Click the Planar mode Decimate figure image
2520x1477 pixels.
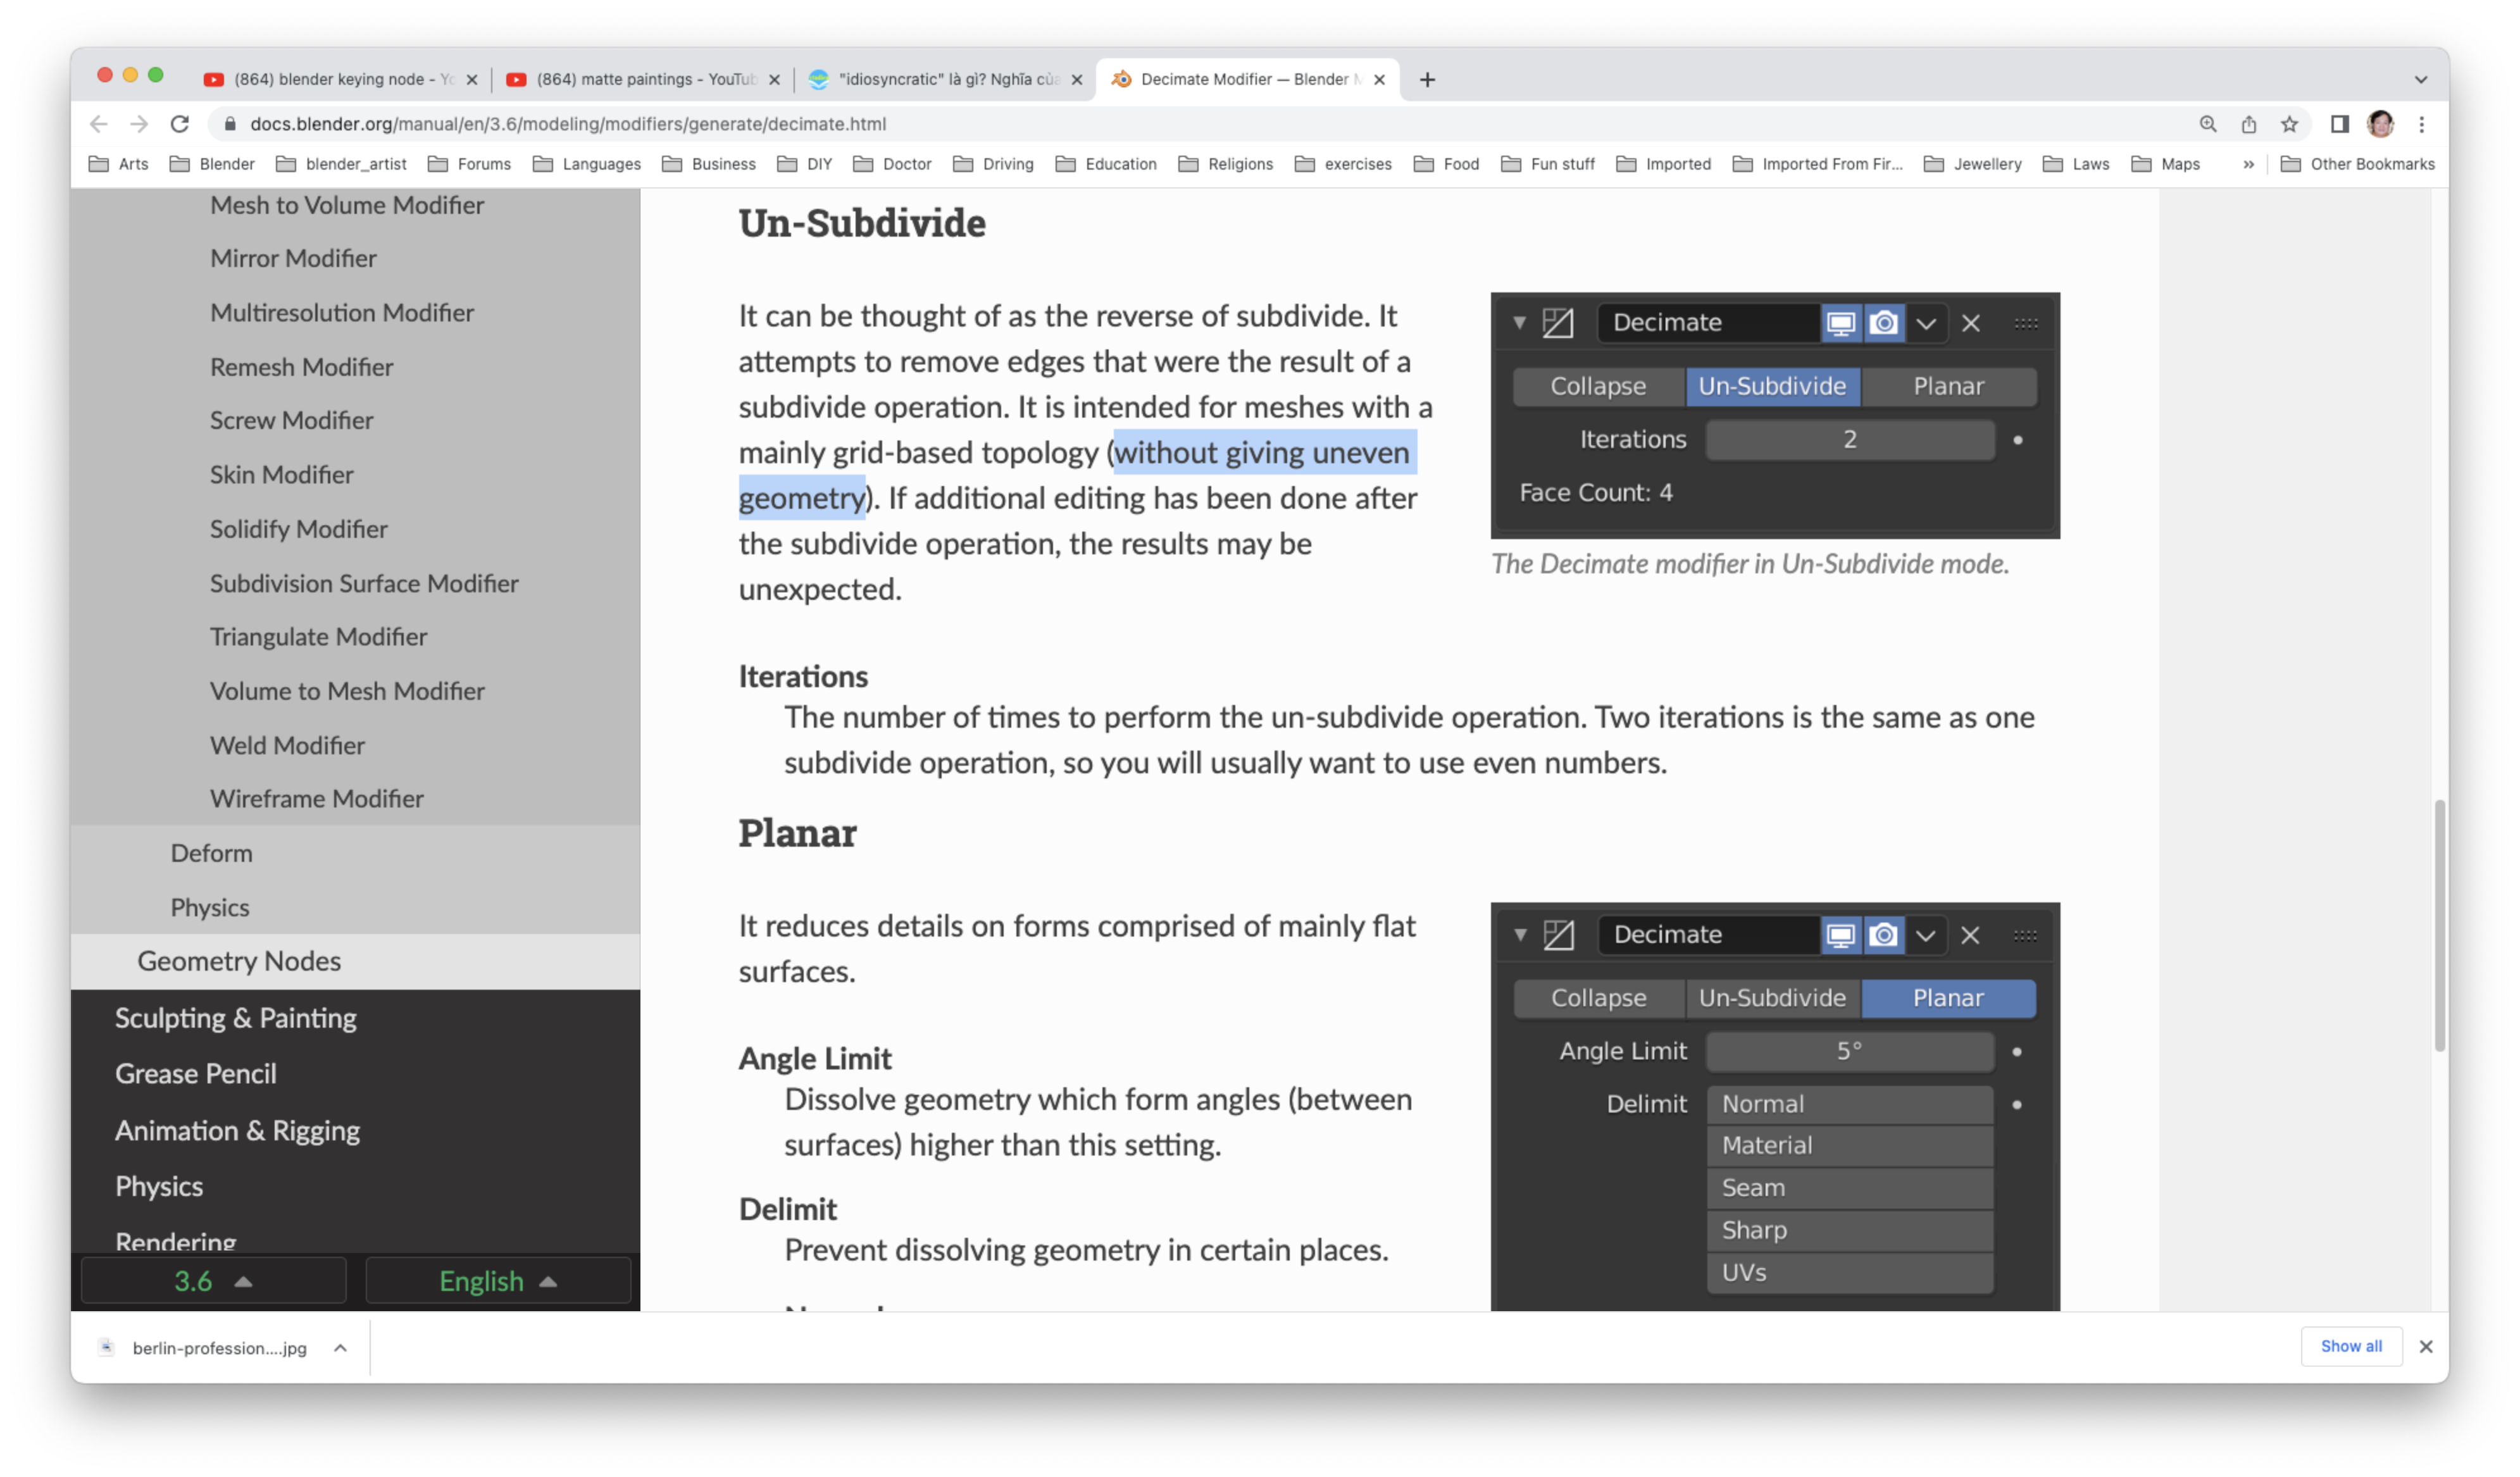[1774, 1106]
